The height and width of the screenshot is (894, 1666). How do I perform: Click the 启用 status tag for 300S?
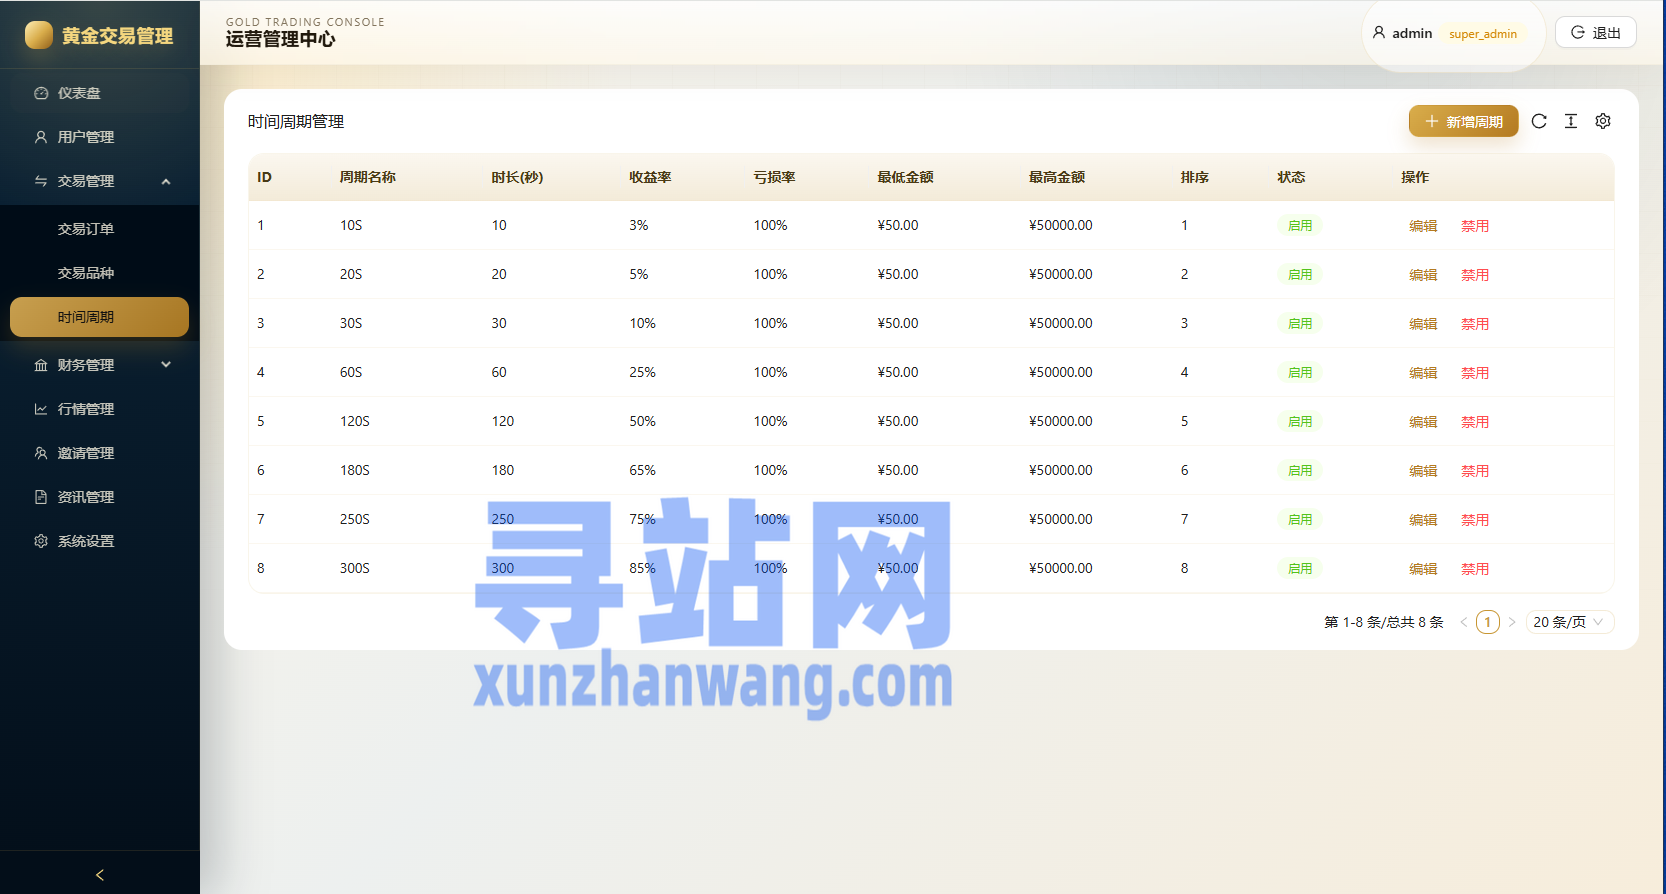point(1300,569)
